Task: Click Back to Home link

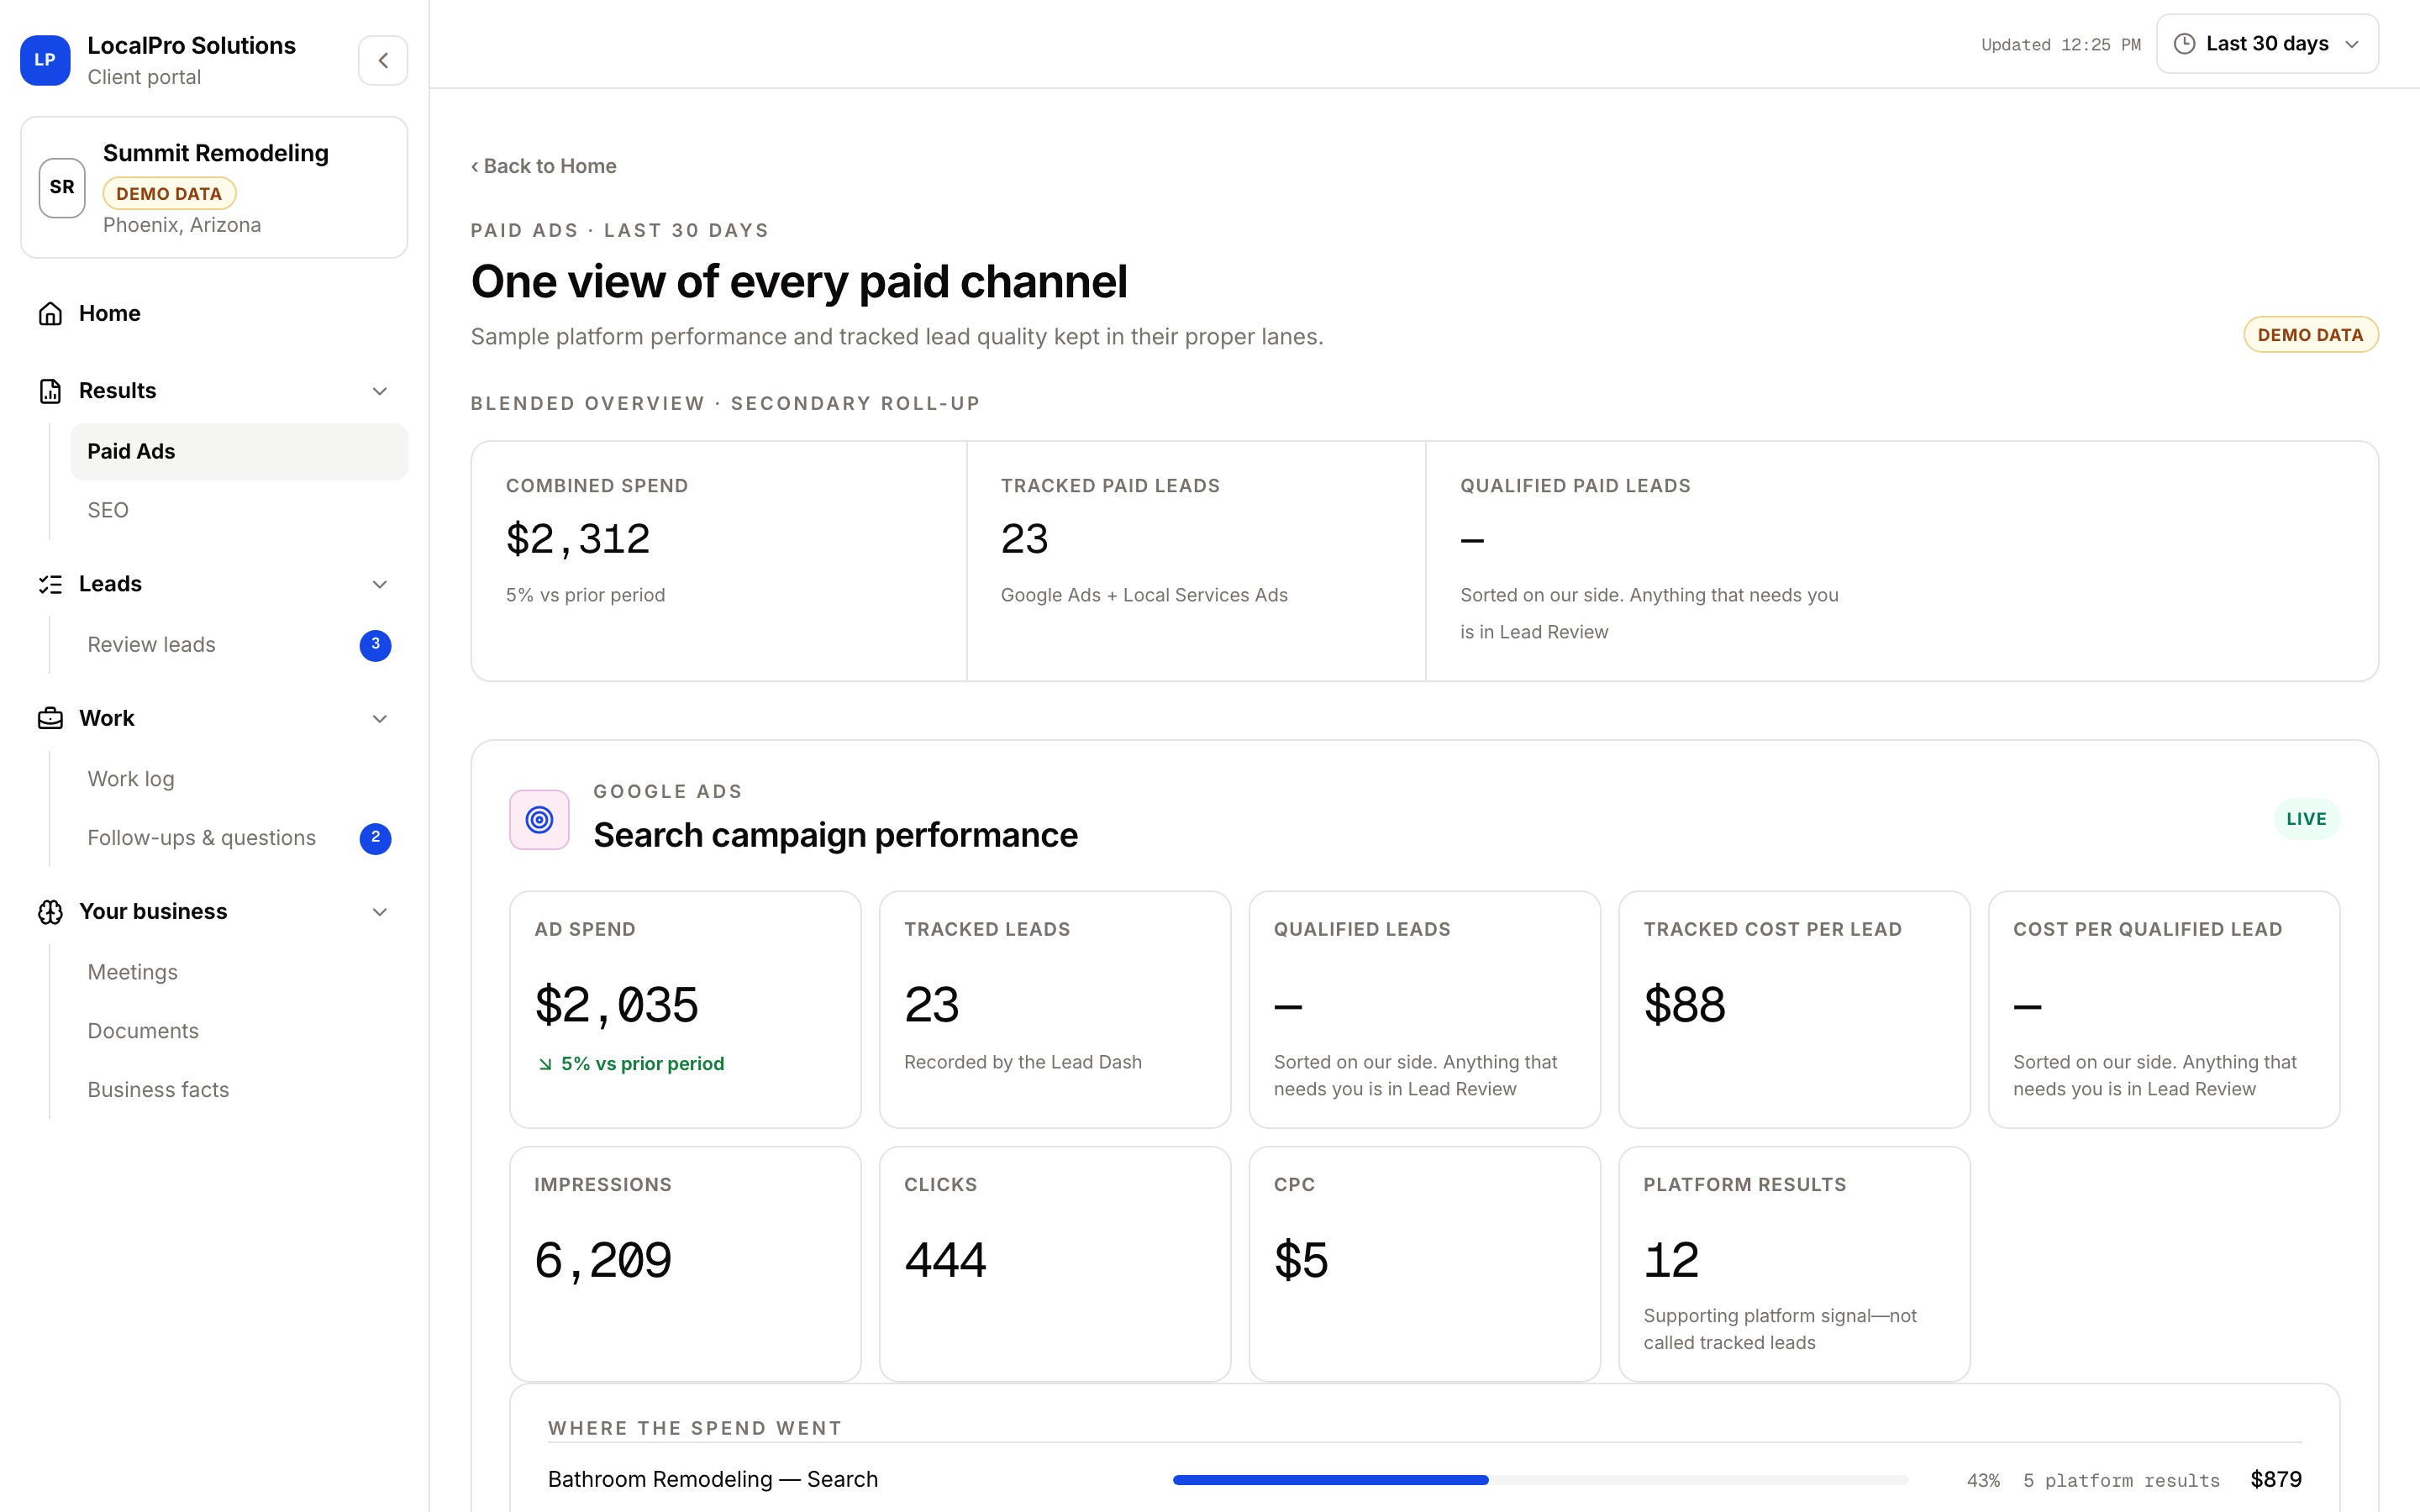Action: [543, 166]
